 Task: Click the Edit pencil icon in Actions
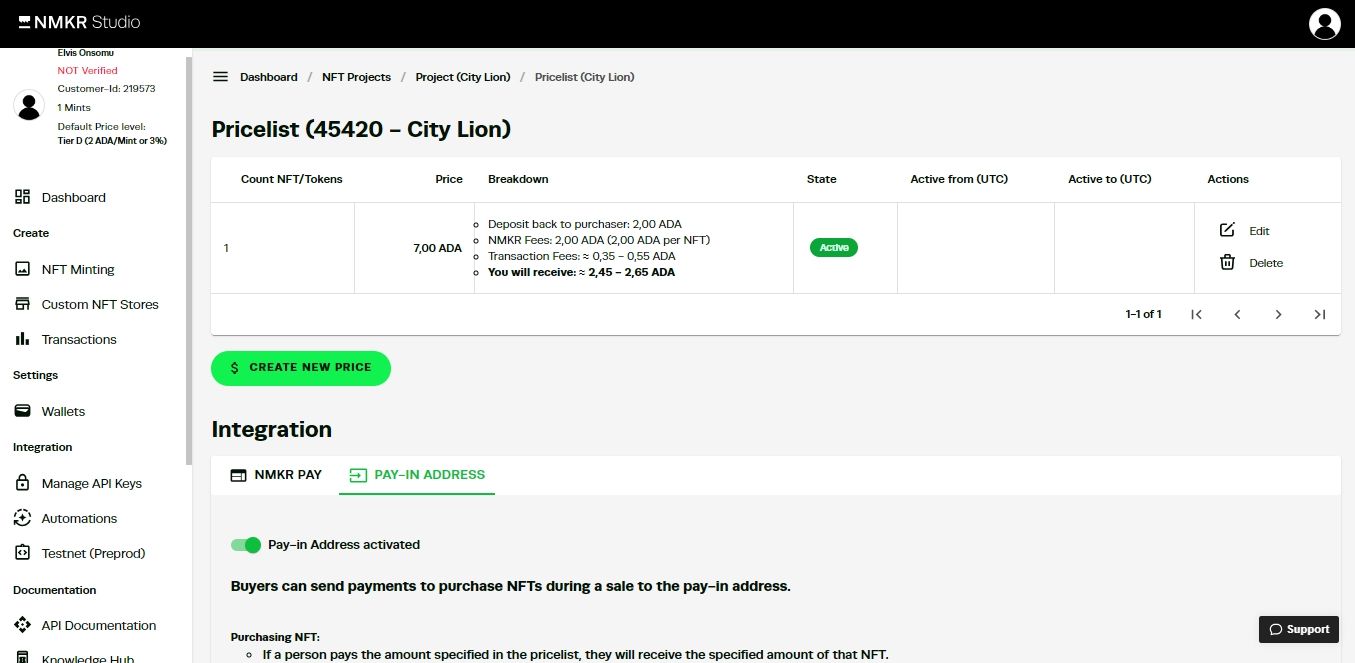click(1227, 230)
